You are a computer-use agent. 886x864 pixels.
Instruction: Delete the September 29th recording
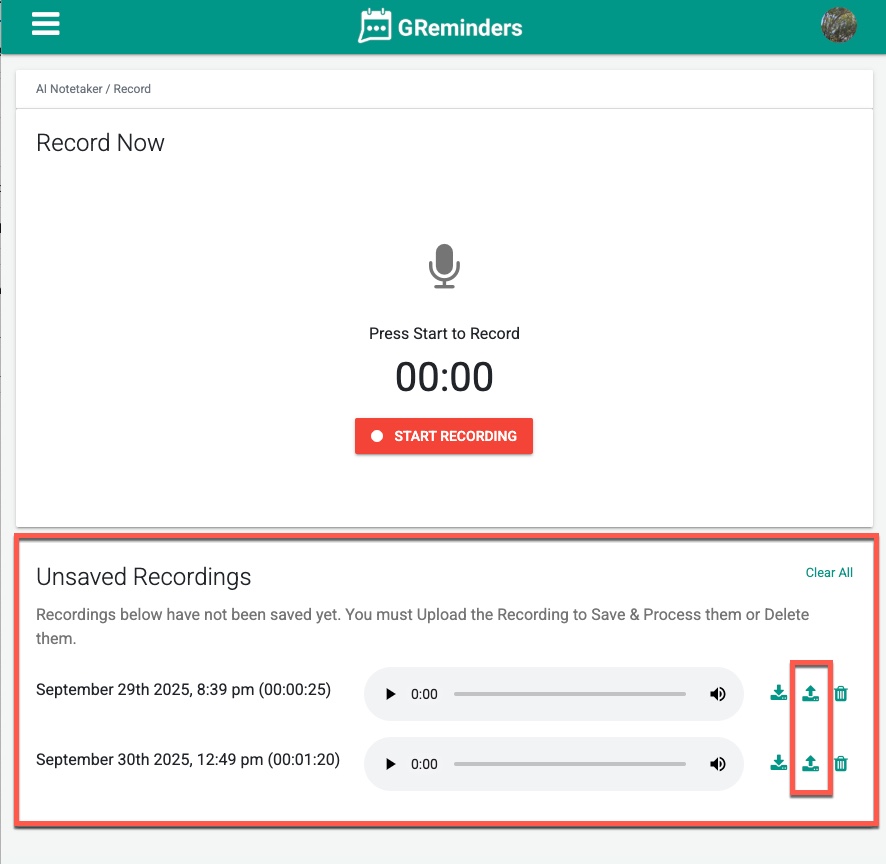coord(841,693)
